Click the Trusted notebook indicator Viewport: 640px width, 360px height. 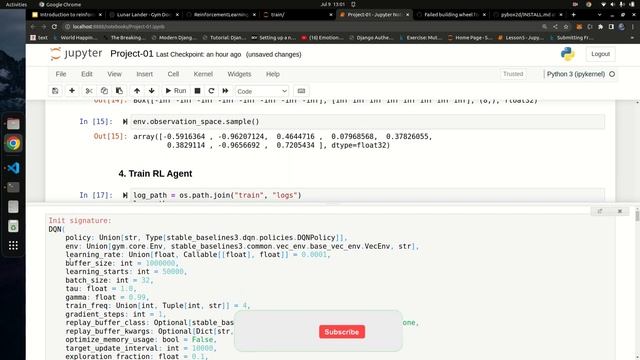tap(513, 74)
